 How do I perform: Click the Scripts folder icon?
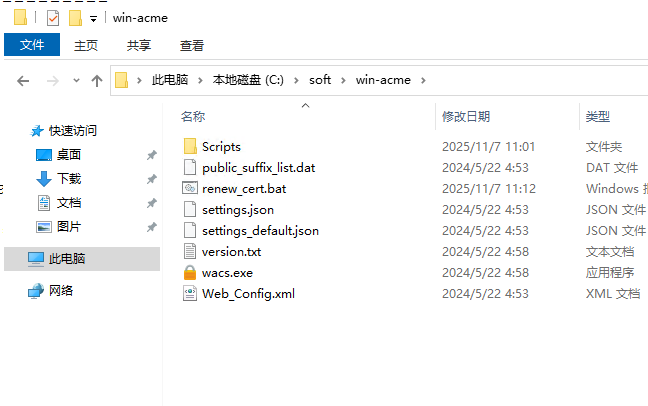pos(190,147)
